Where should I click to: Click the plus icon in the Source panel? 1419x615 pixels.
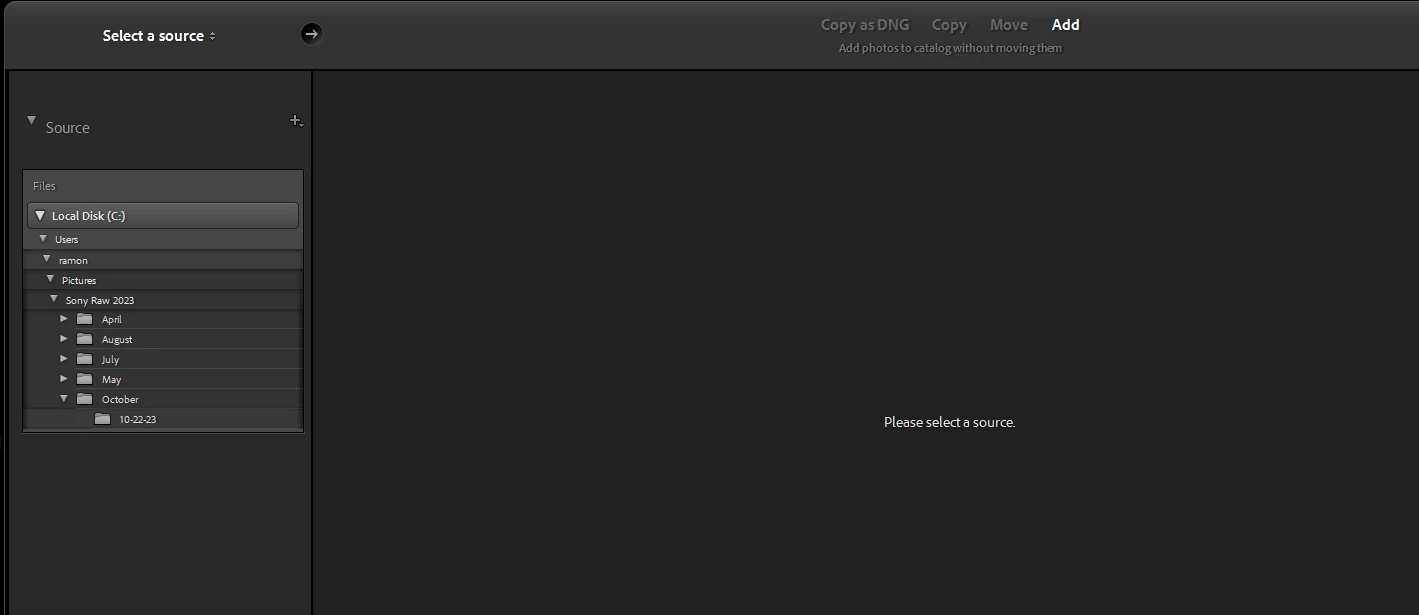[296, 121]
